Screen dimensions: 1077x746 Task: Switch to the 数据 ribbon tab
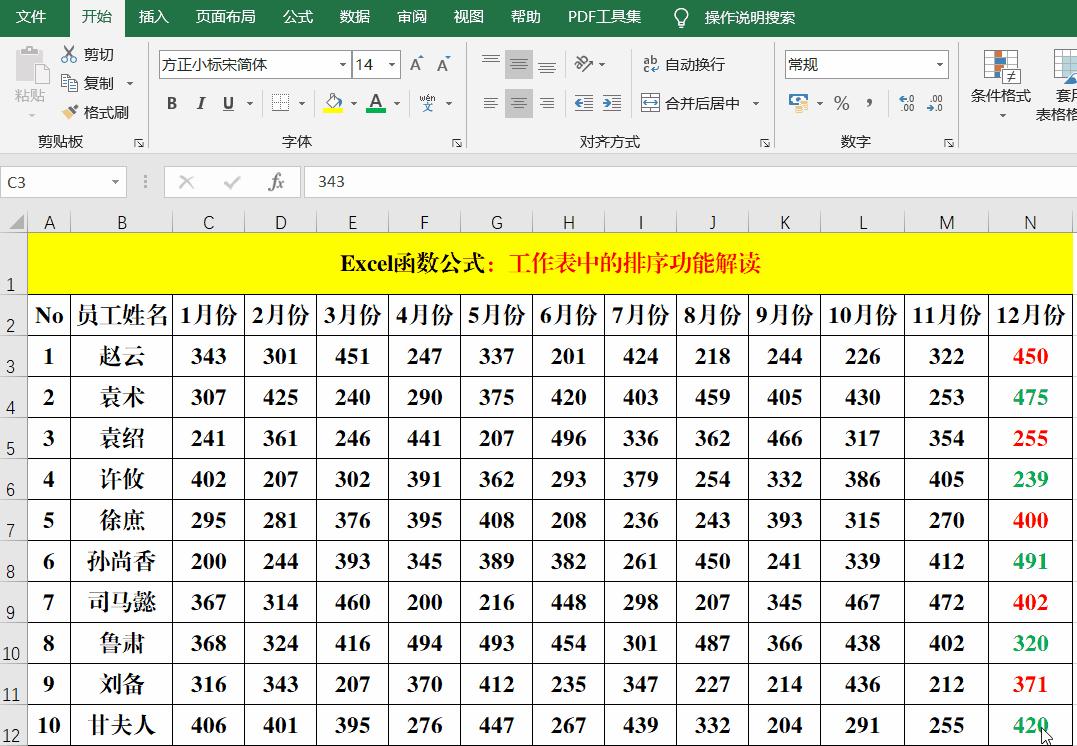point(353,17)
